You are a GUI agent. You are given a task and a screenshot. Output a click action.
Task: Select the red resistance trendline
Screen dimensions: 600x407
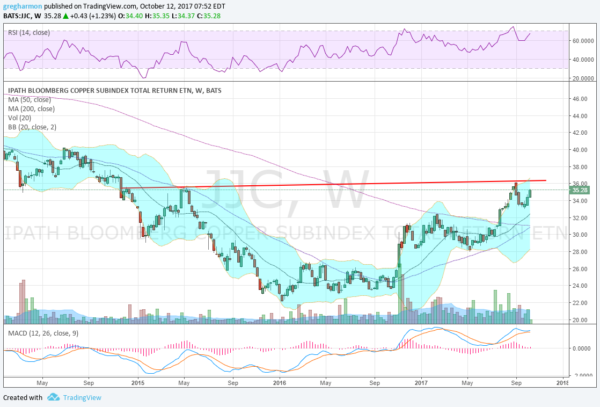[x=333, y=184]
